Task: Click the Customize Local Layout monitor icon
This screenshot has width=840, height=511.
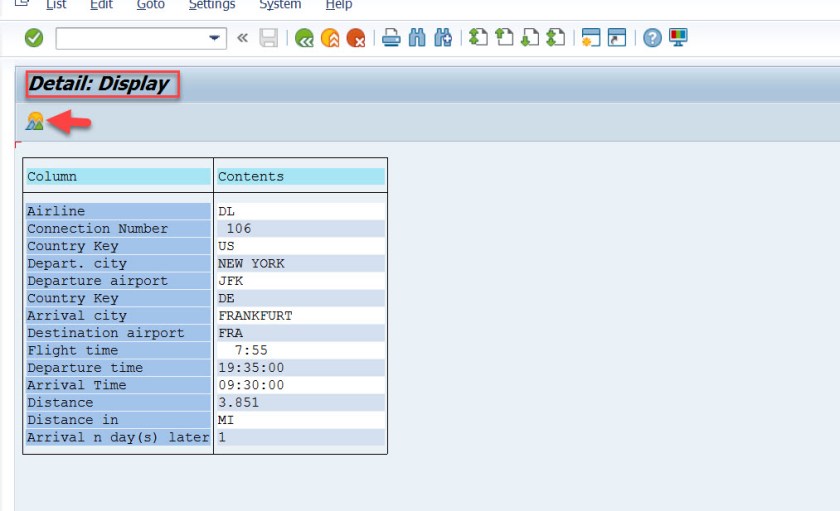Action: [678, 38]
